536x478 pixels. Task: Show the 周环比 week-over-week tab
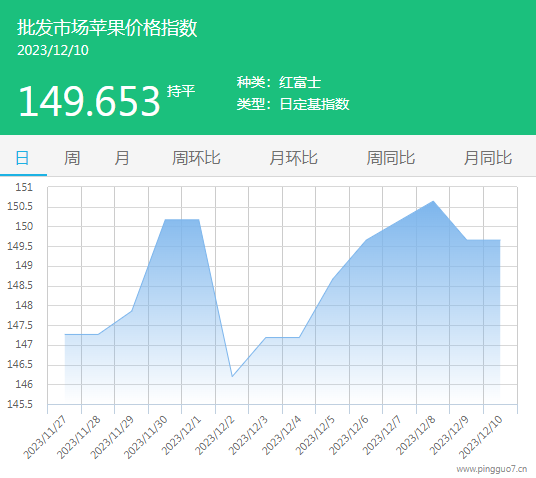[x=196, y=158]
